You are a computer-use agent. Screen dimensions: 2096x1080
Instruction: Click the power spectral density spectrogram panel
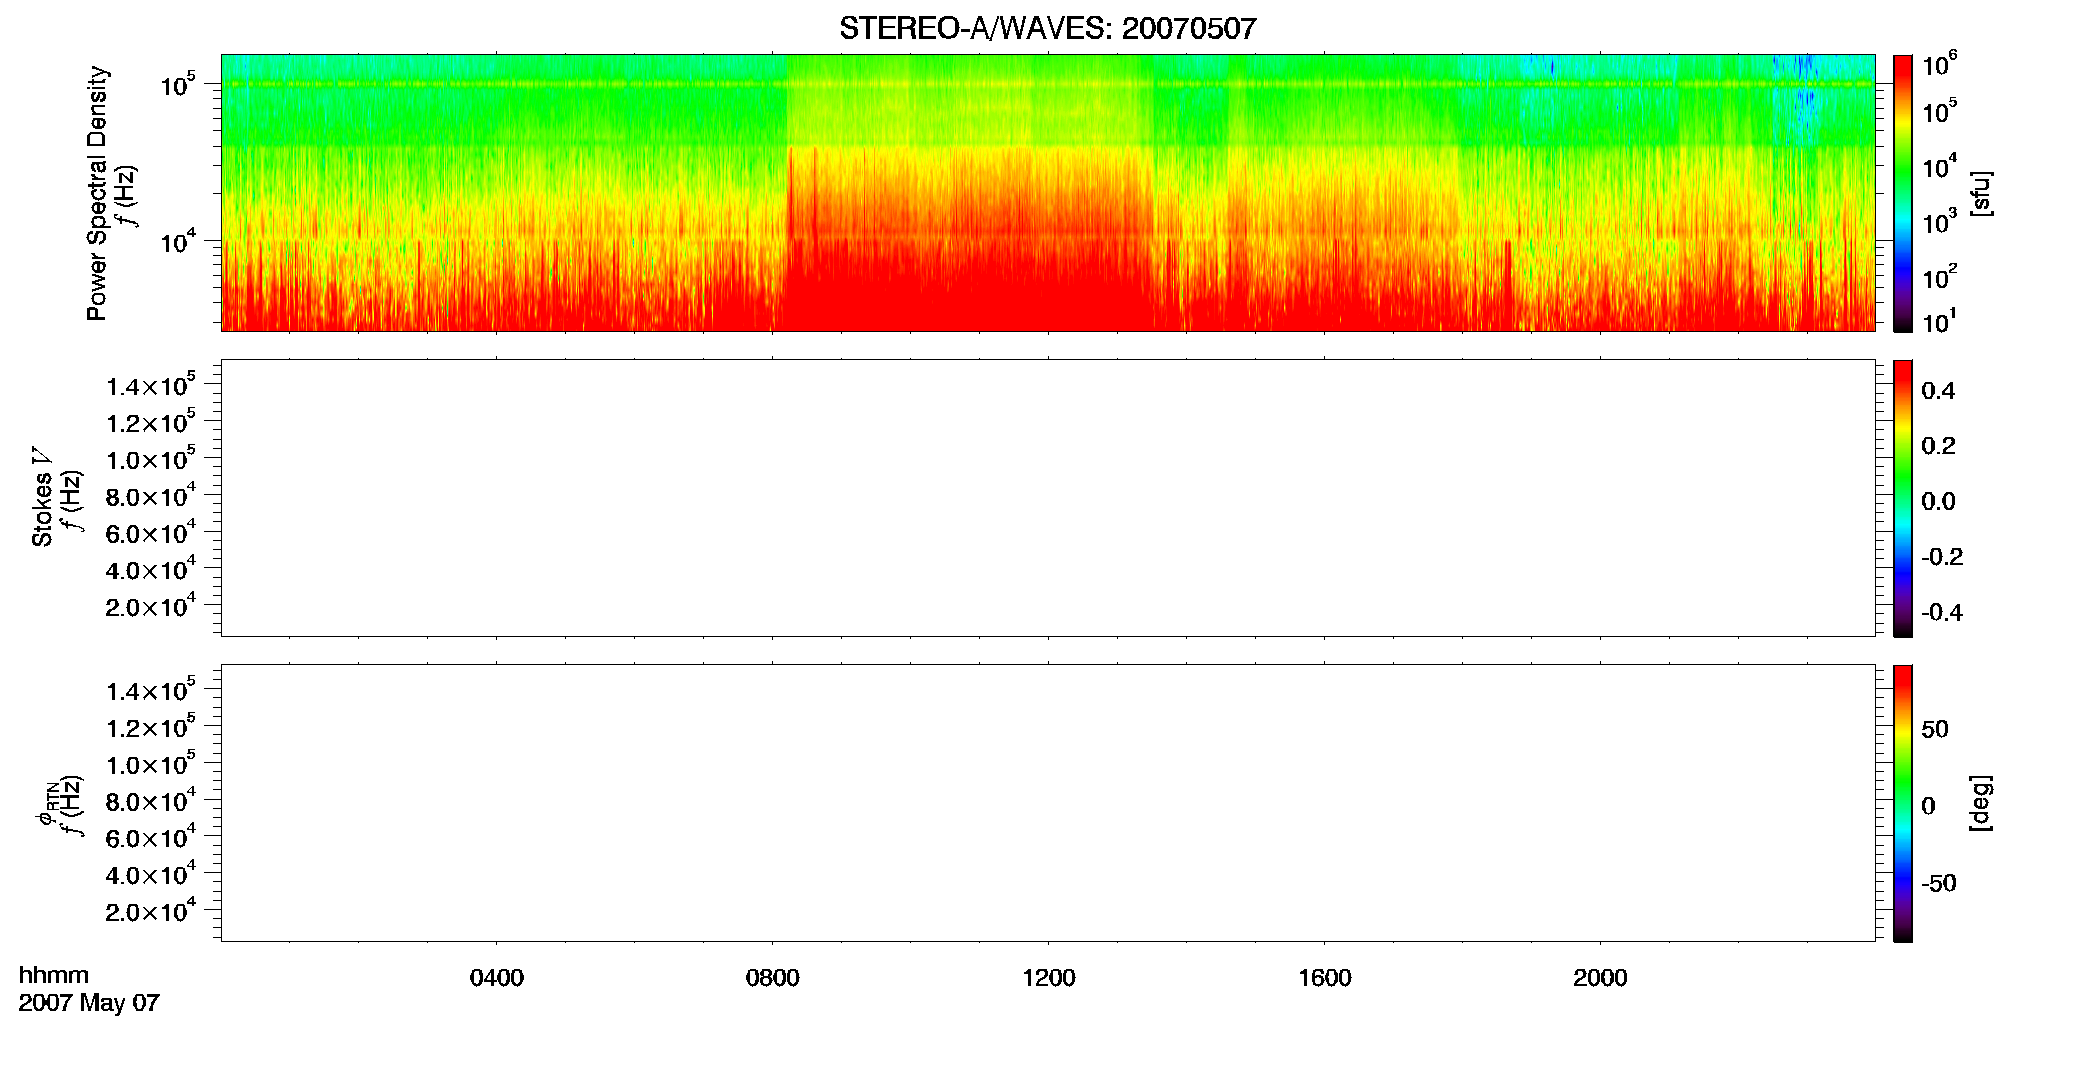click(1048, 193)
